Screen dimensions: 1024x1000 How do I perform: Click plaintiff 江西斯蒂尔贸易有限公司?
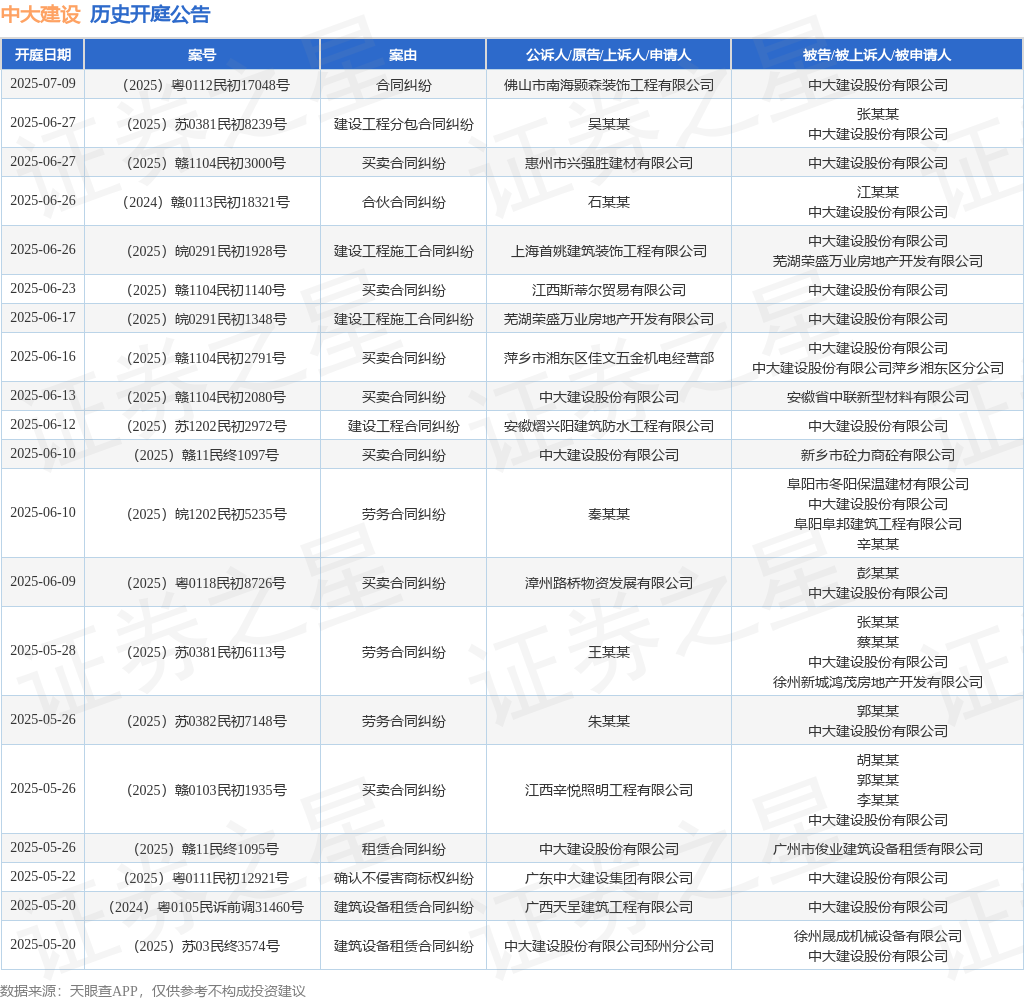(609, 290)
